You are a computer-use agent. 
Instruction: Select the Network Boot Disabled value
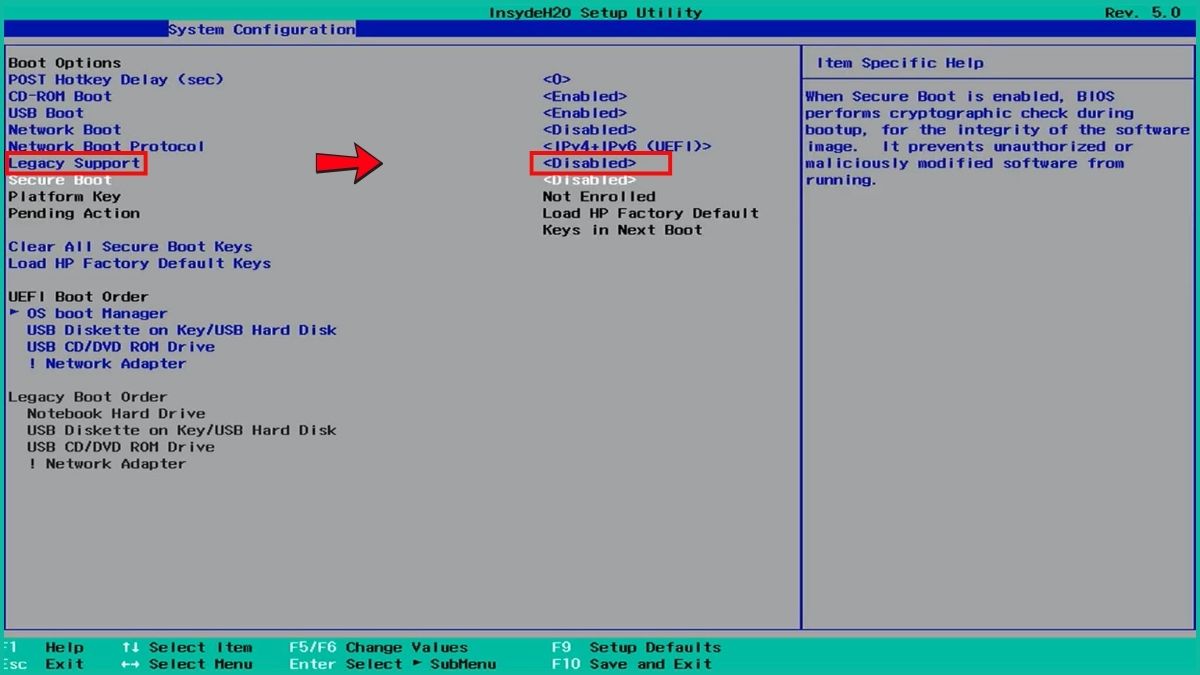pyautogui.click(x=589, y=130)
